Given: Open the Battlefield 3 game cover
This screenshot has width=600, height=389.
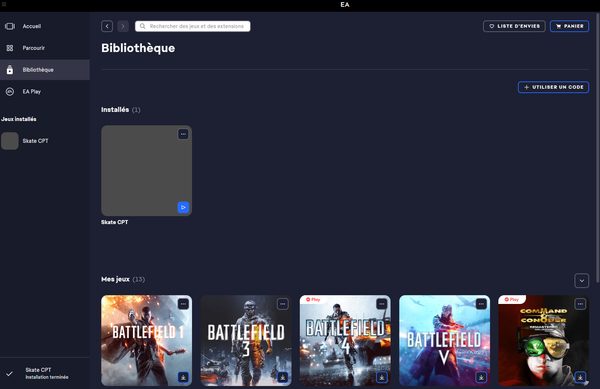Looking at the screenshot, I should (x=246, y=340).
